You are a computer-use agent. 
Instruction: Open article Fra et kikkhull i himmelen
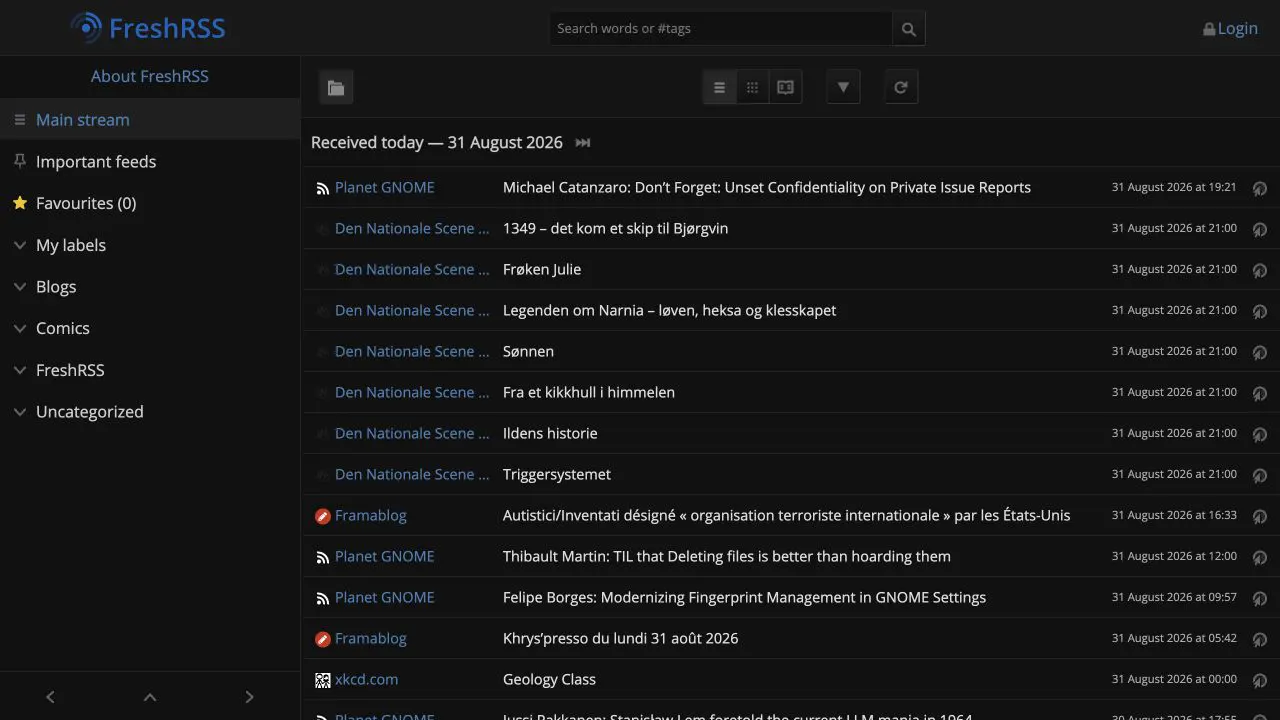pos(589,392)
